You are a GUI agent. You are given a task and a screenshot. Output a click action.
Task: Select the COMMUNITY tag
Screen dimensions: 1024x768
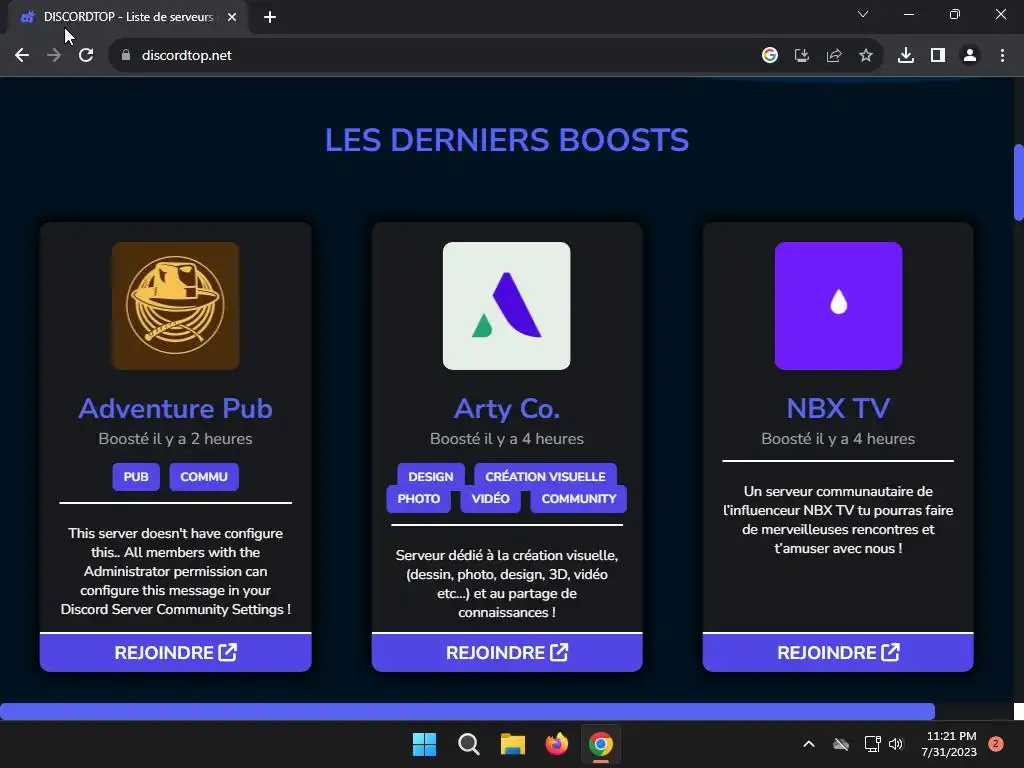coord(579,499)
